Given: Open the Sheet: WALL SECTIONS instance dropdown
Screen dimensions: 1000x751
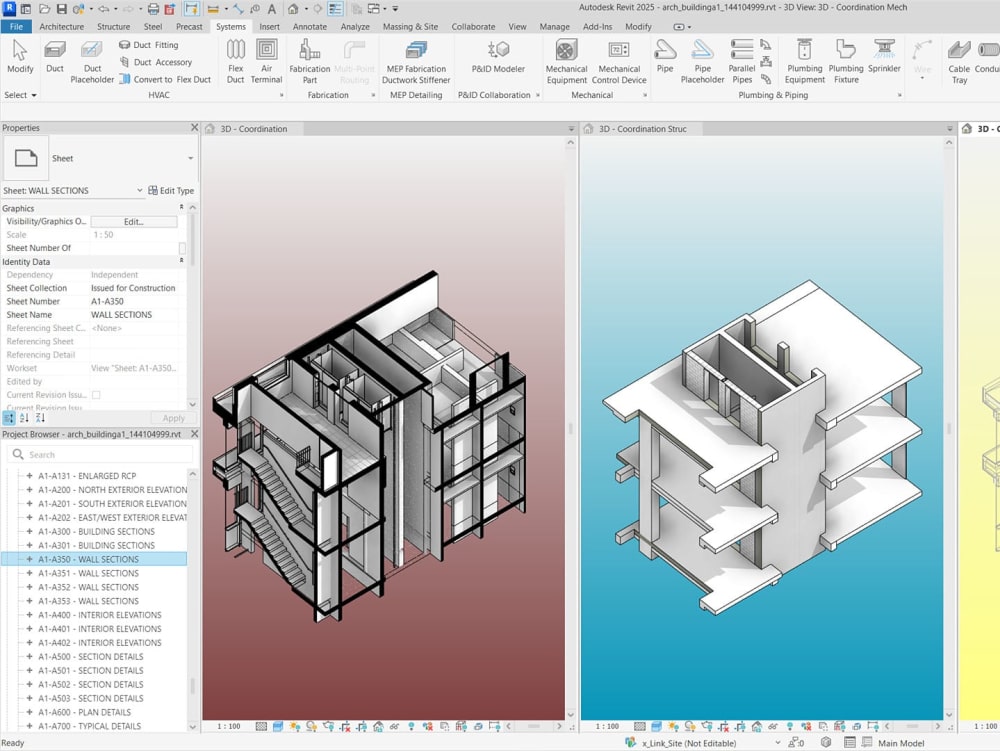Looking at the screenshot, I should (139, 191).
